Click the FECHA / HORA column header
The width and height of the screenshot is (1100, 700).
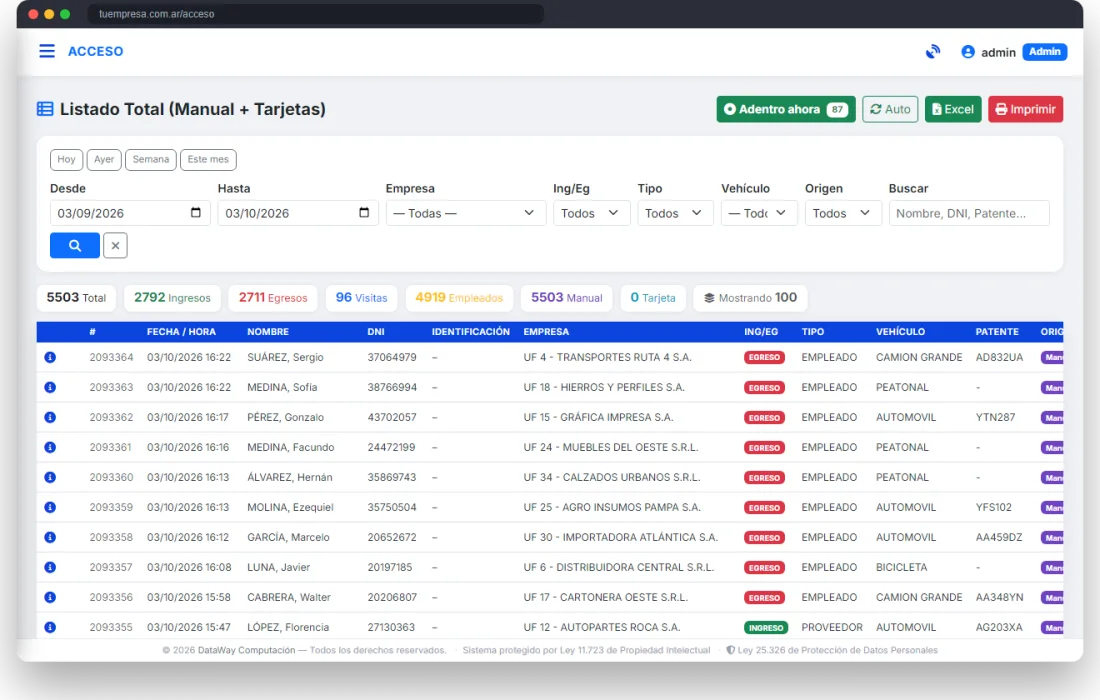click(x=181, y=332)
